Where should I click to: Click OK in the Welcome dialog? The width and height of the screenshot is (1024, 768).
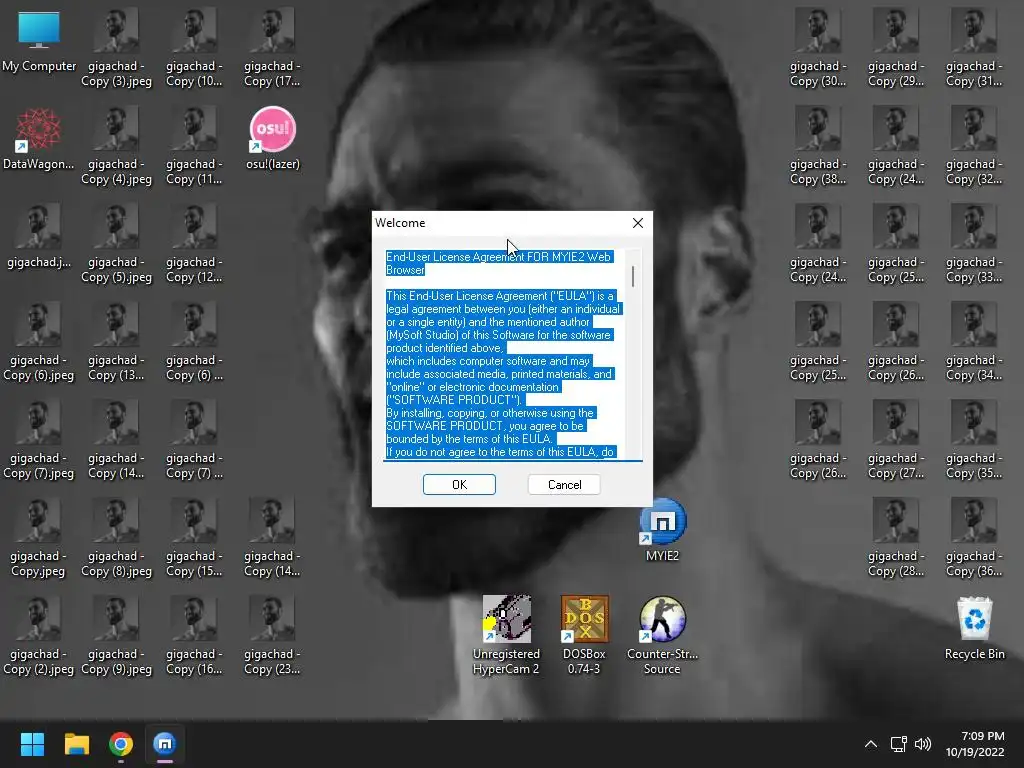459,485
